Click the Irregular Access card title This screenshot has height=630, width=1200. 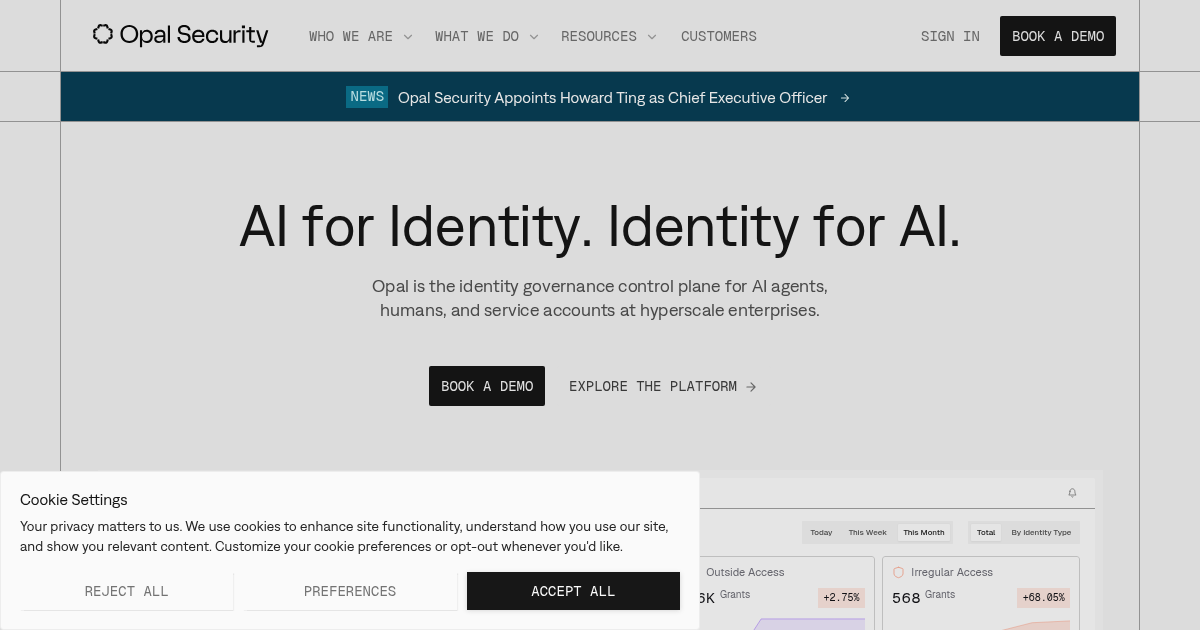pos(952,572)
